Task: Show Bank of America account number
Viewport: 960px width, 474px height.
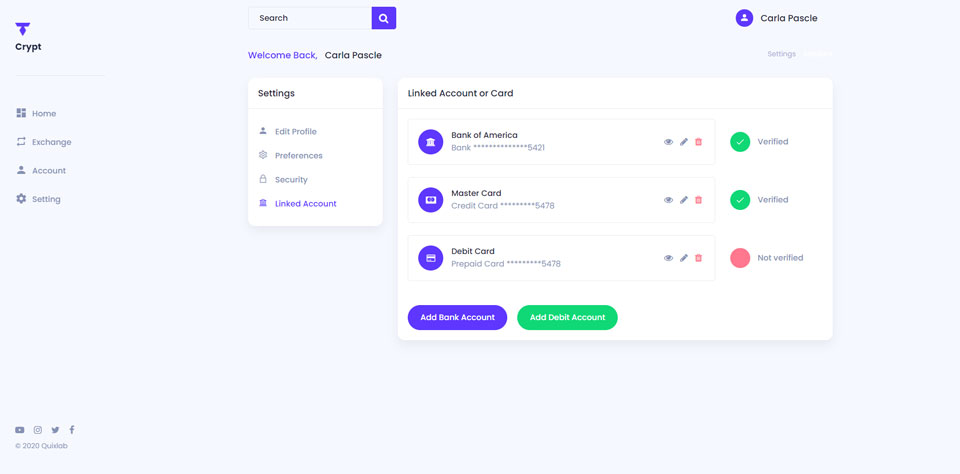Action: pos(668,142)
